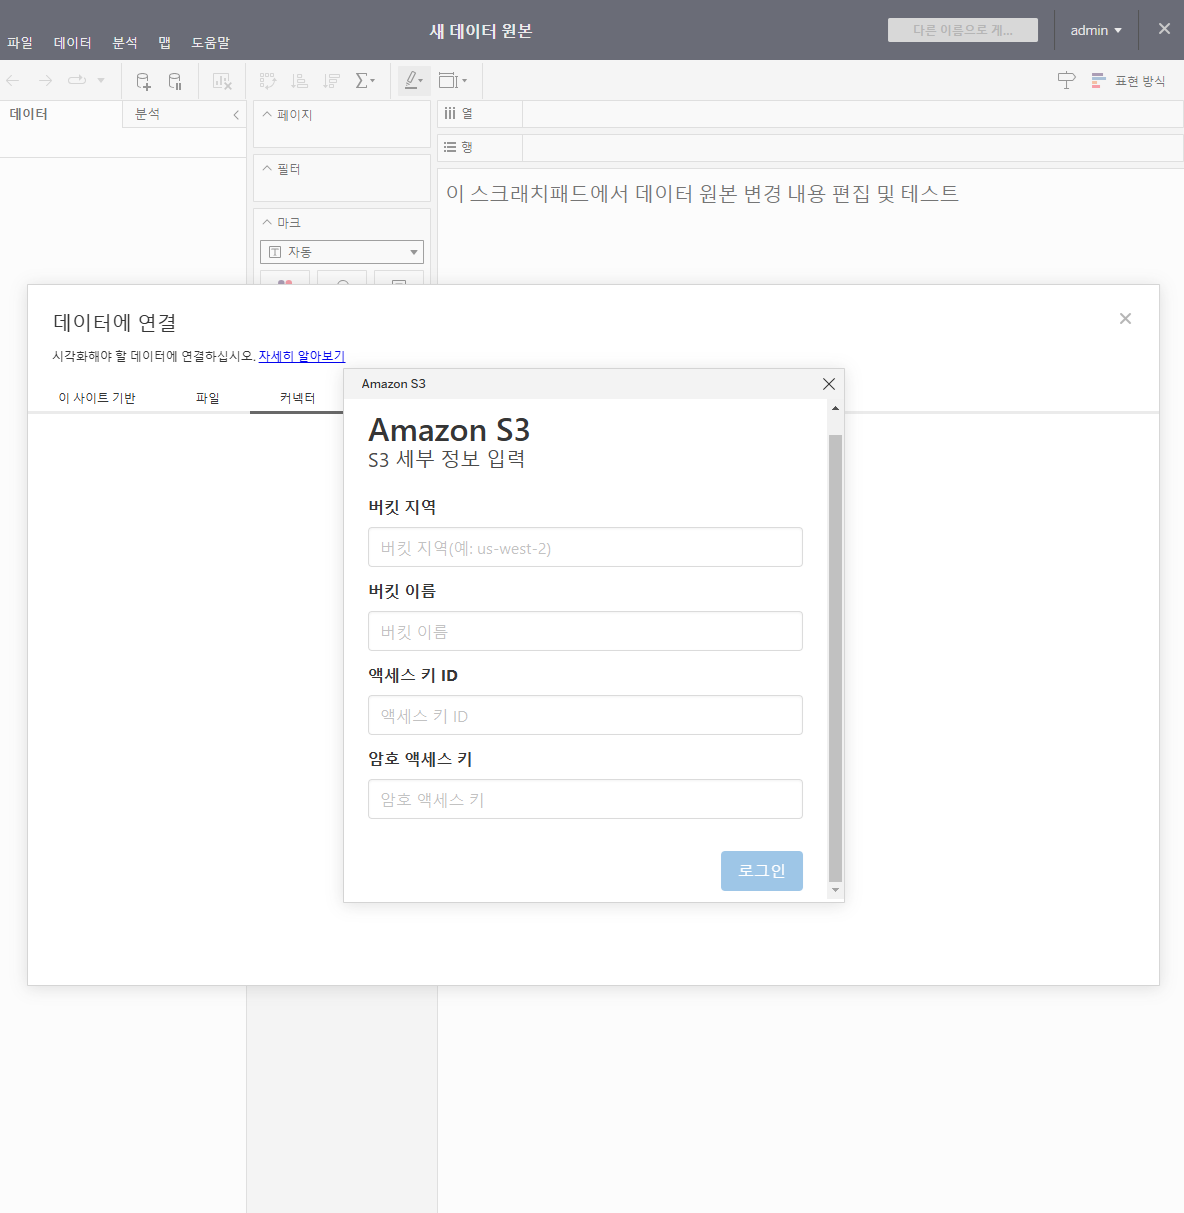Open the 자동 mark type dropdown
The width and height of the screenshot is (1184, 1213).
click(x=342, y=252)
